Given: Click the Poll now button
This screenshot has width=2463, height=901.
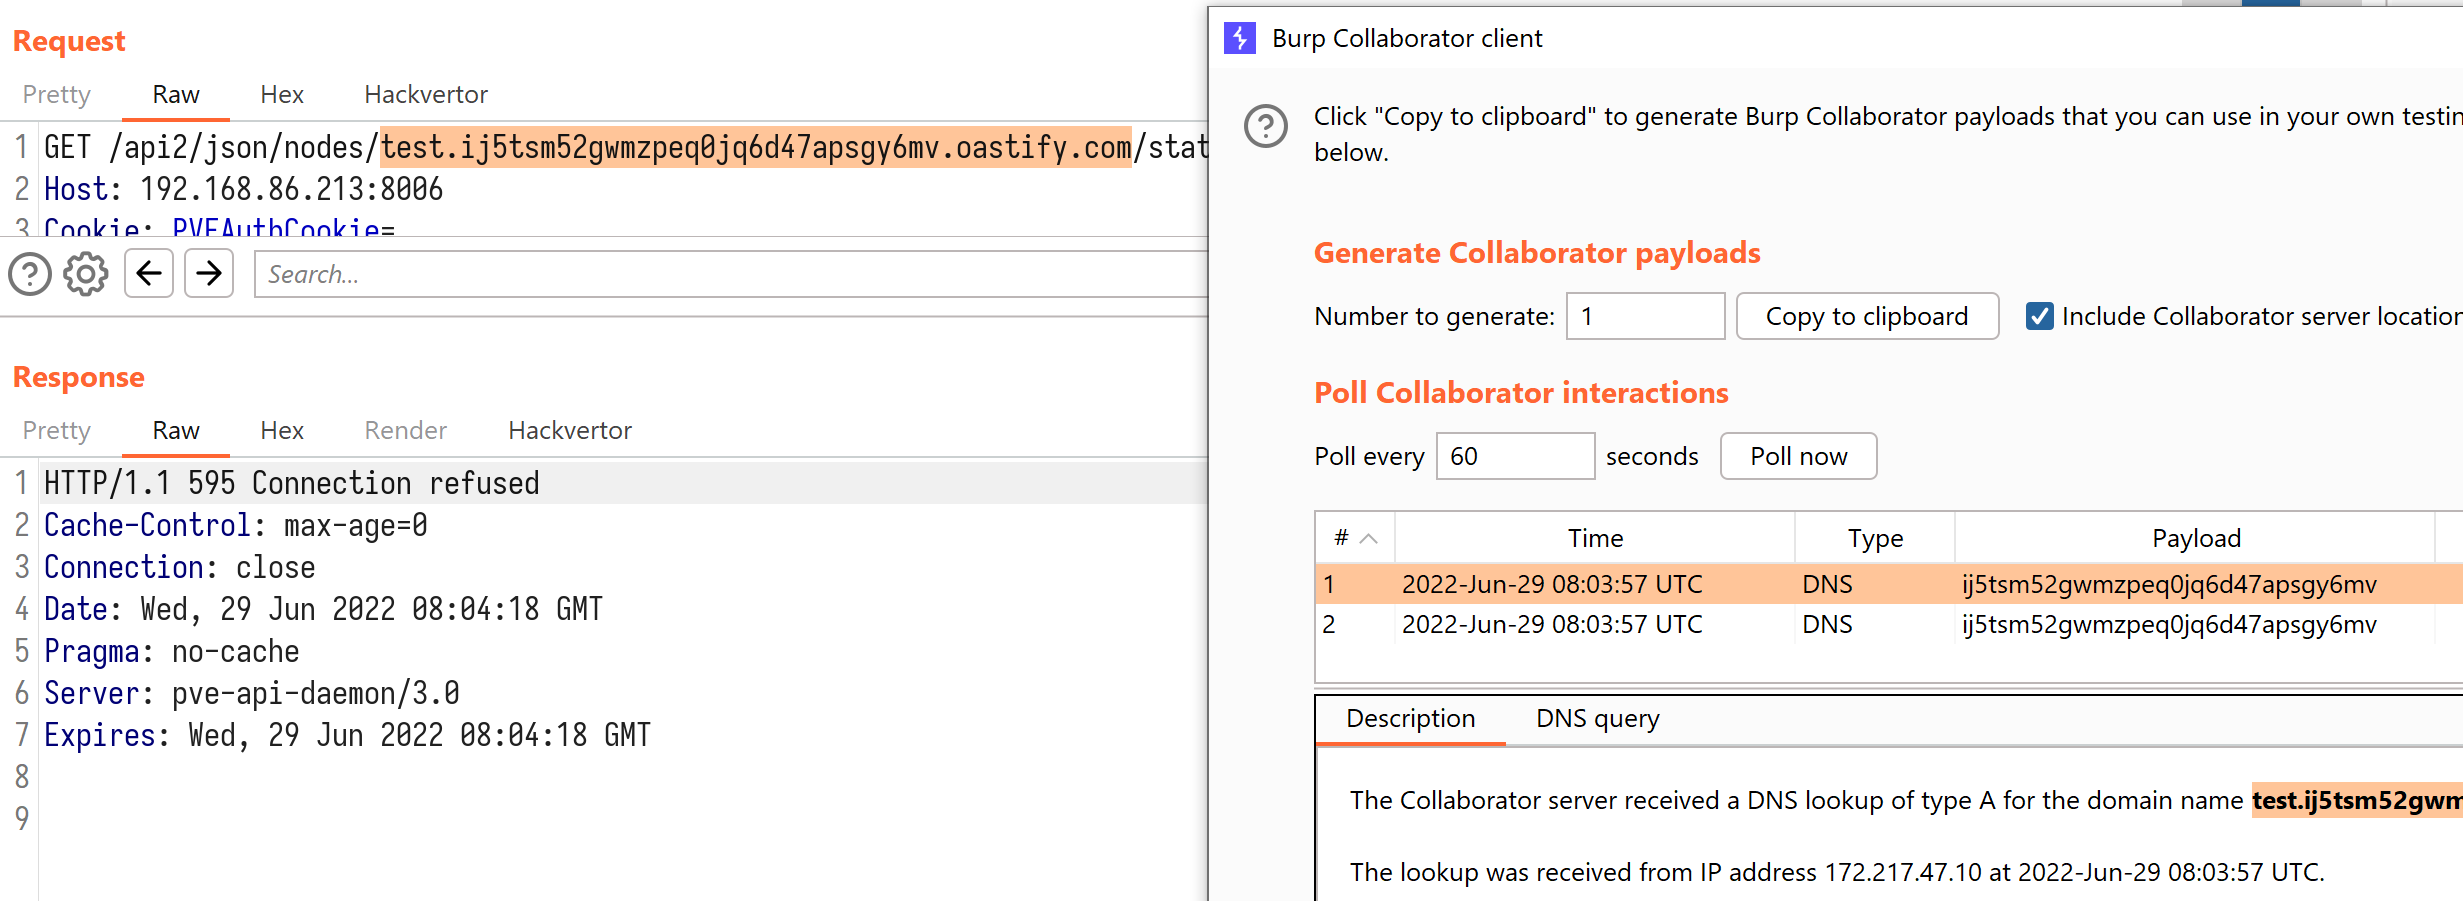Looking at the screenshot, I should pyautogui.click(x=1797, y=457).
